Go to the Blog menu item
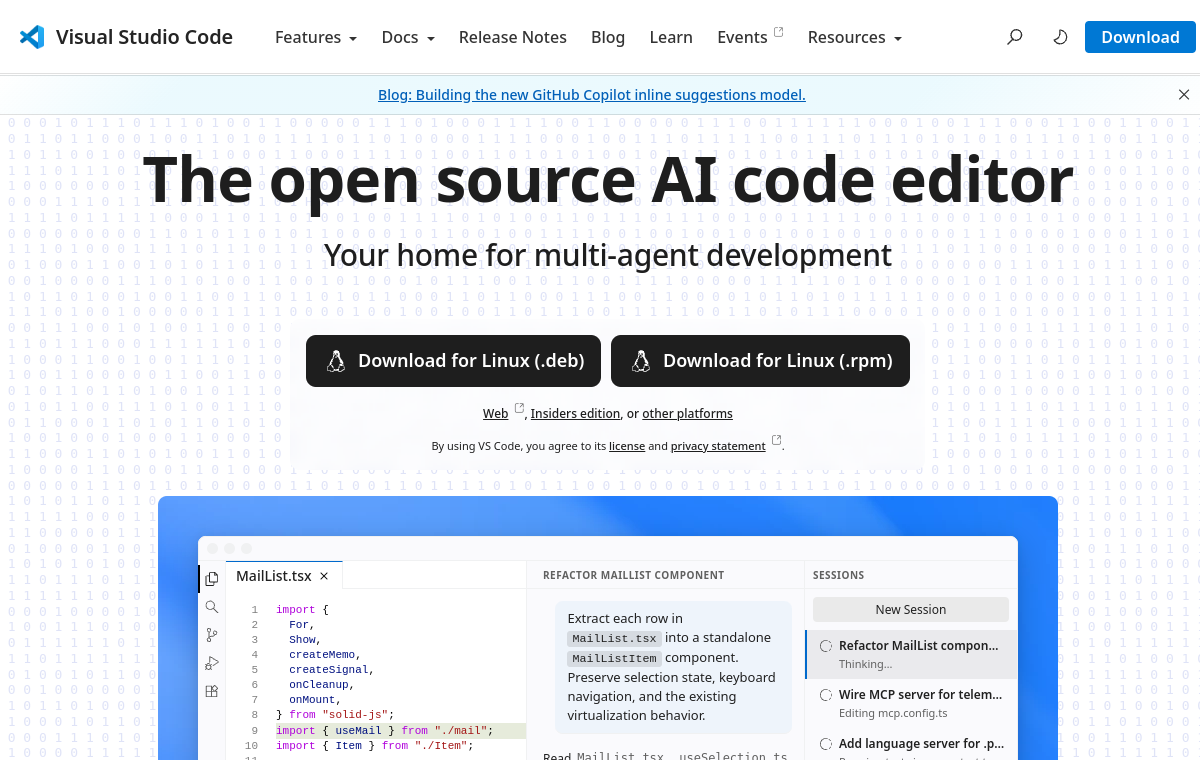Image resolution: width=1200 pixels, height=760 pixels. pyautogui.click(x=608, y=37)
